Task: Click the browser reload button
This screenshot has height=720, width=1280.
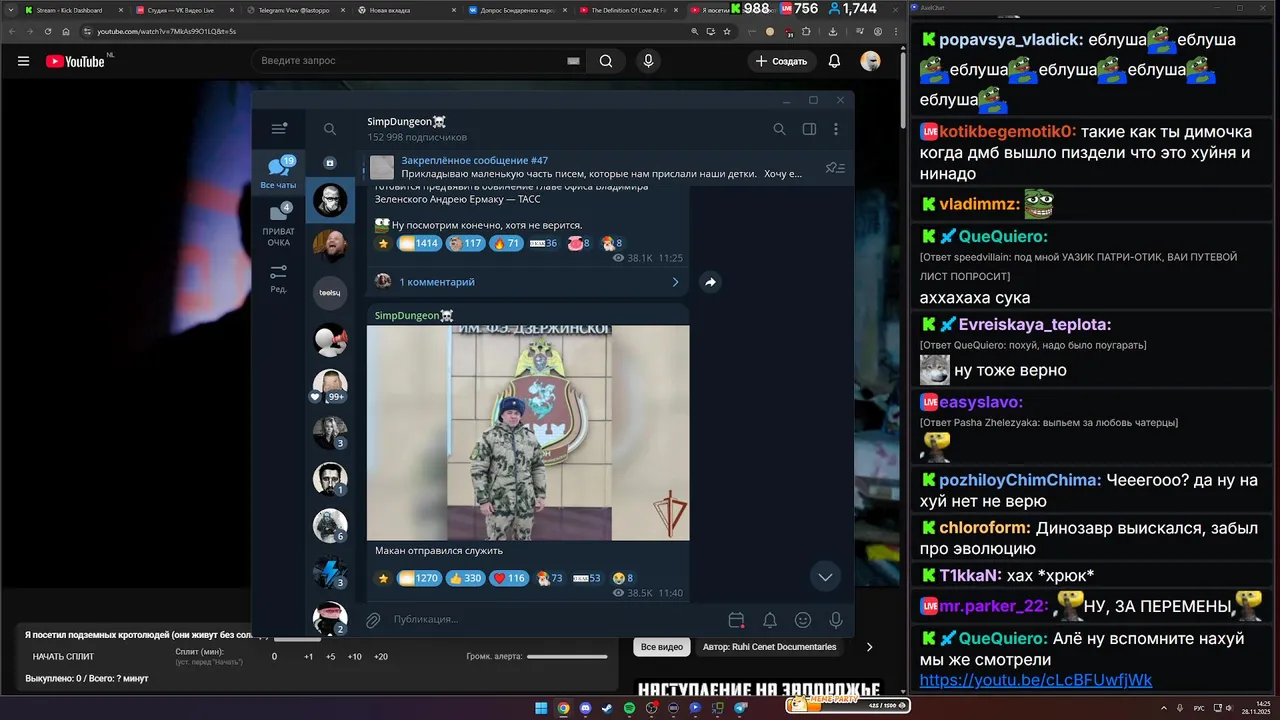Action: pyautogui.click(x=47, y=31)
